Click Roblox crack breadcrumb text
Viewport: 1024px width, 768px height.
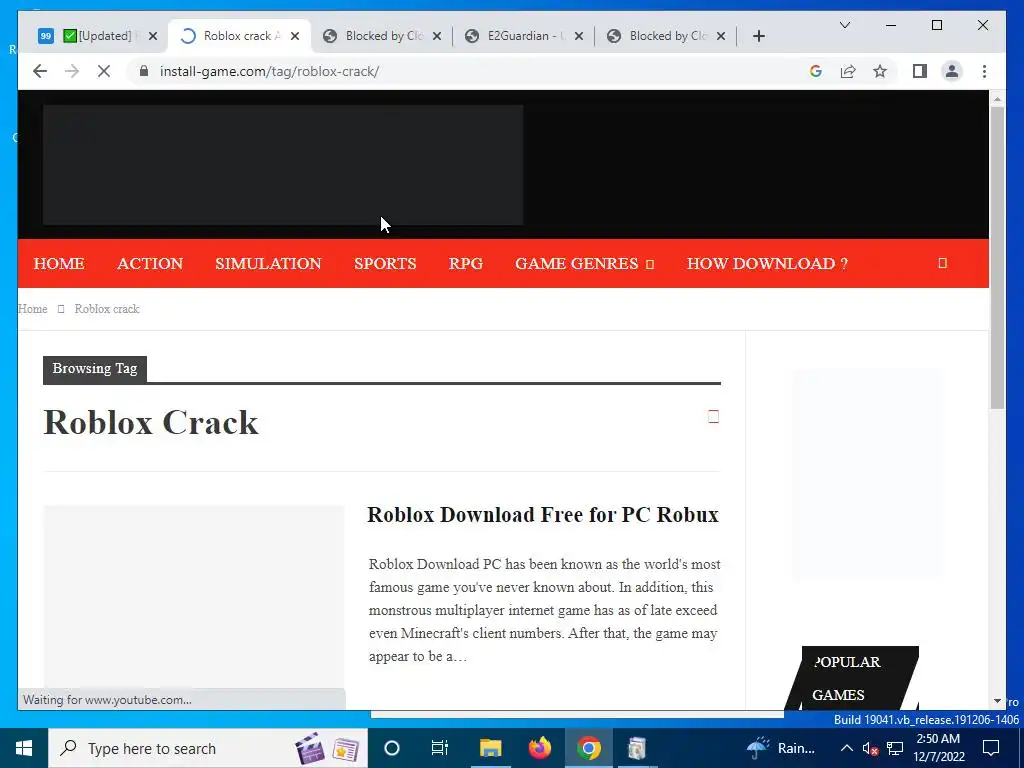click(106, 309)
